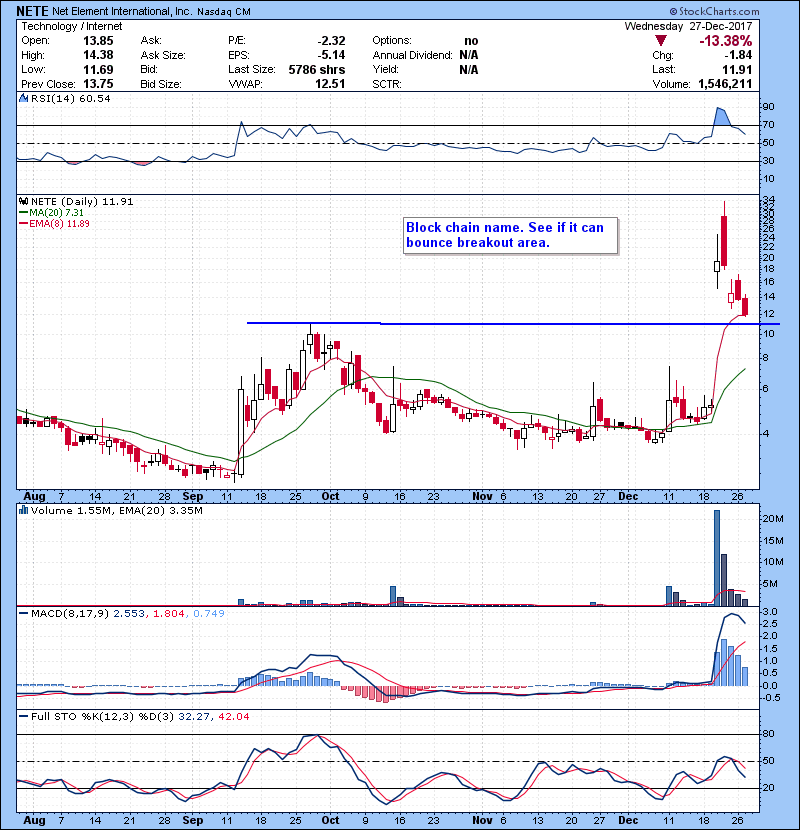The height and width of the screenshot is (830, 800).
Task: Select the EPS value -5.14
Action: click(x=331, y=55)
